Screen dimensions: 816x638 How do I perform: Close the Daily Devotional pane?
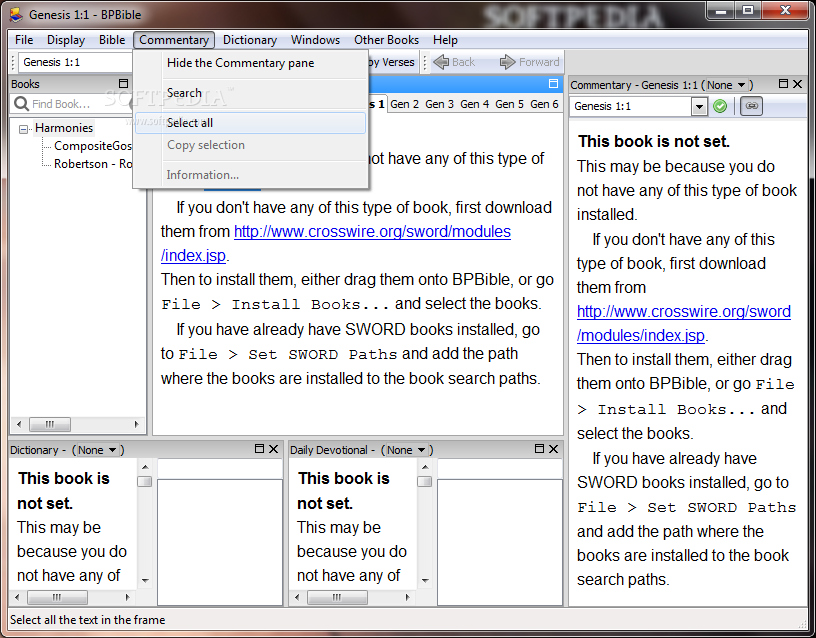tap(553, 449)
